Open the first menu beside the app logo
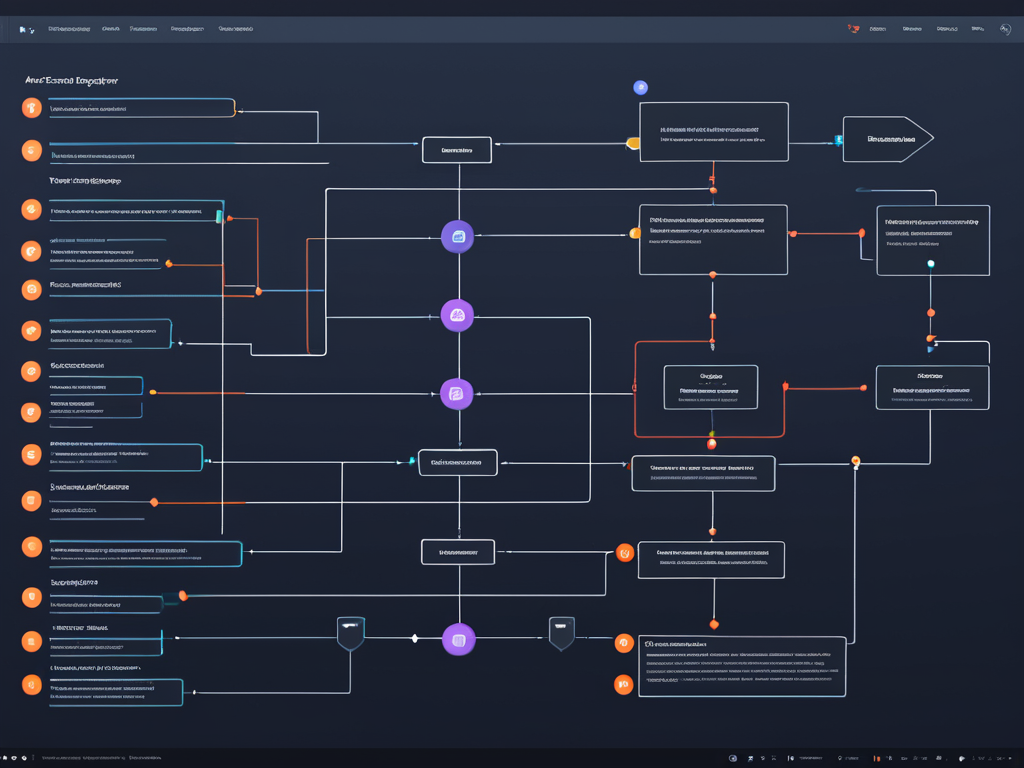 tap(69, 30)
